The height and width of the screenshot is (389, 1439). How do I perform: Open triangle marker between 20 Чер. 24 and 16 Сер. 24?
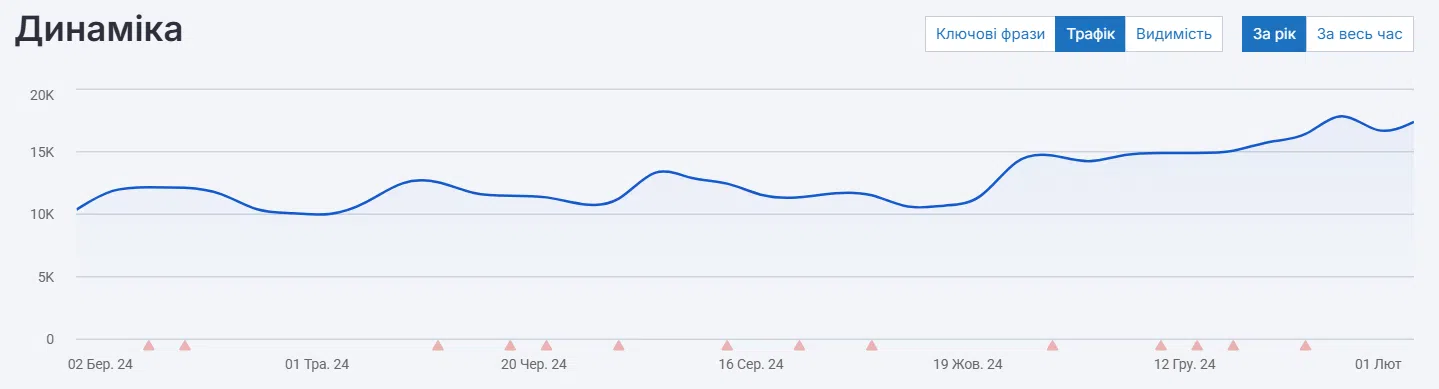[x=619, y=345]
